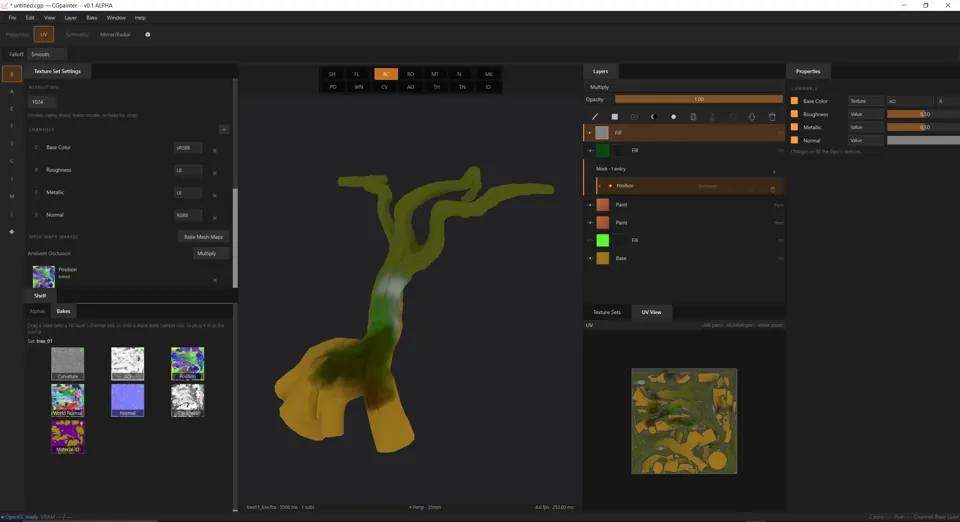
Task: Select the S tool in the left sidebar
Action: tap(12, 144)
